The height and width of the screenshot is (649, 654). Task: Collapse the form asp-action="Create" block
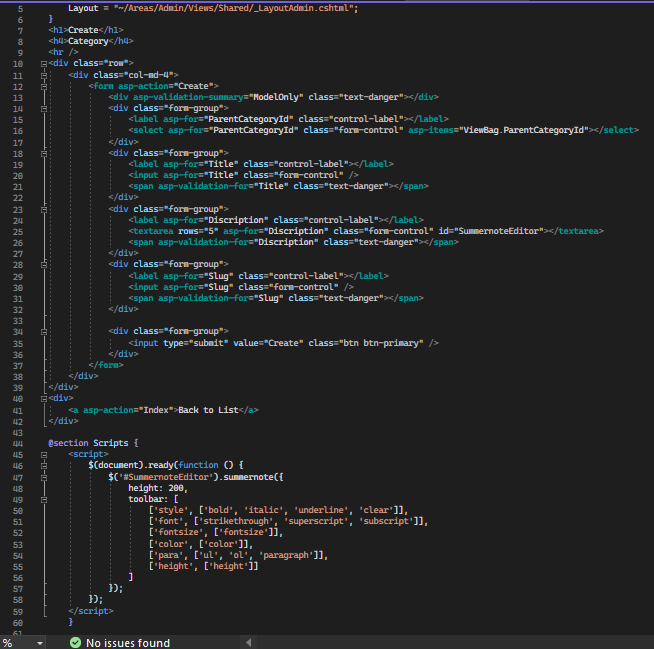click(42, 86)
